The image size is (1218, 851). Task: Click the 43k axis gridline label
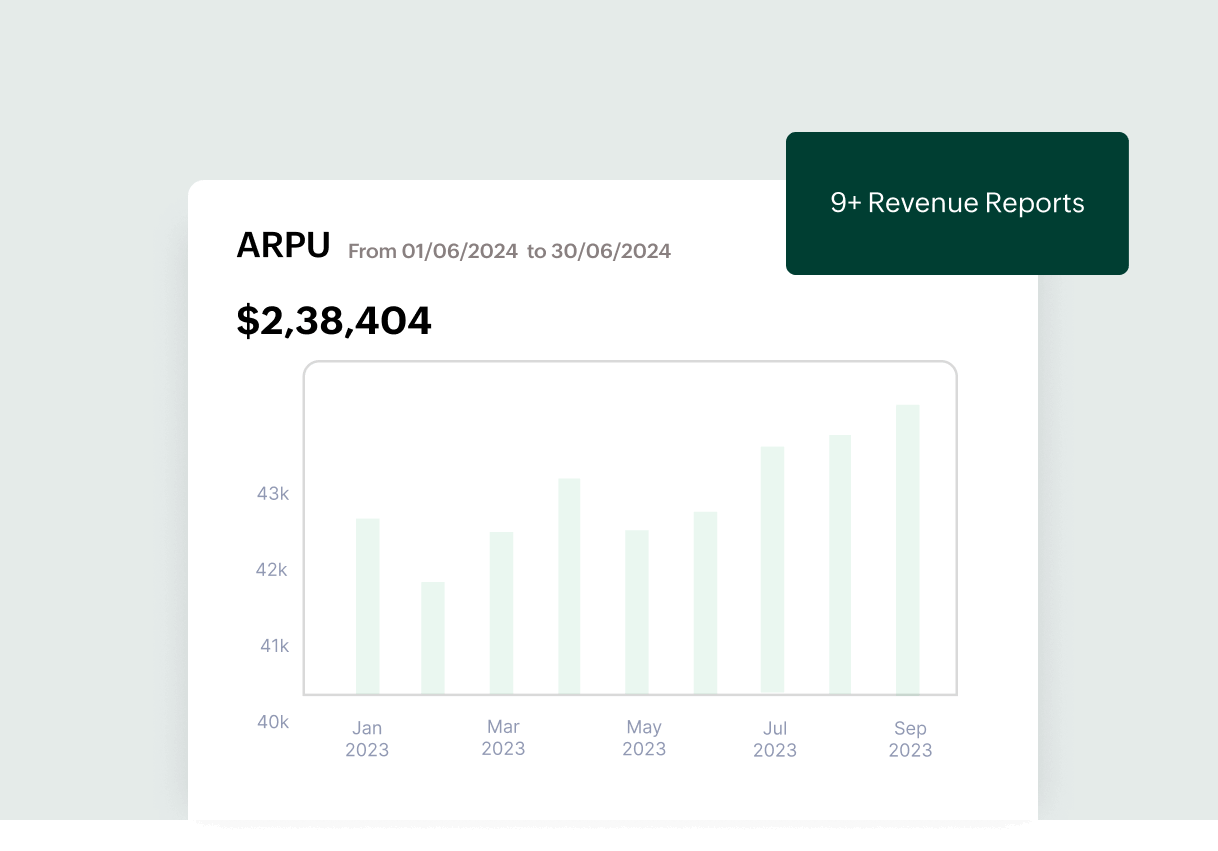pos(270,493)
